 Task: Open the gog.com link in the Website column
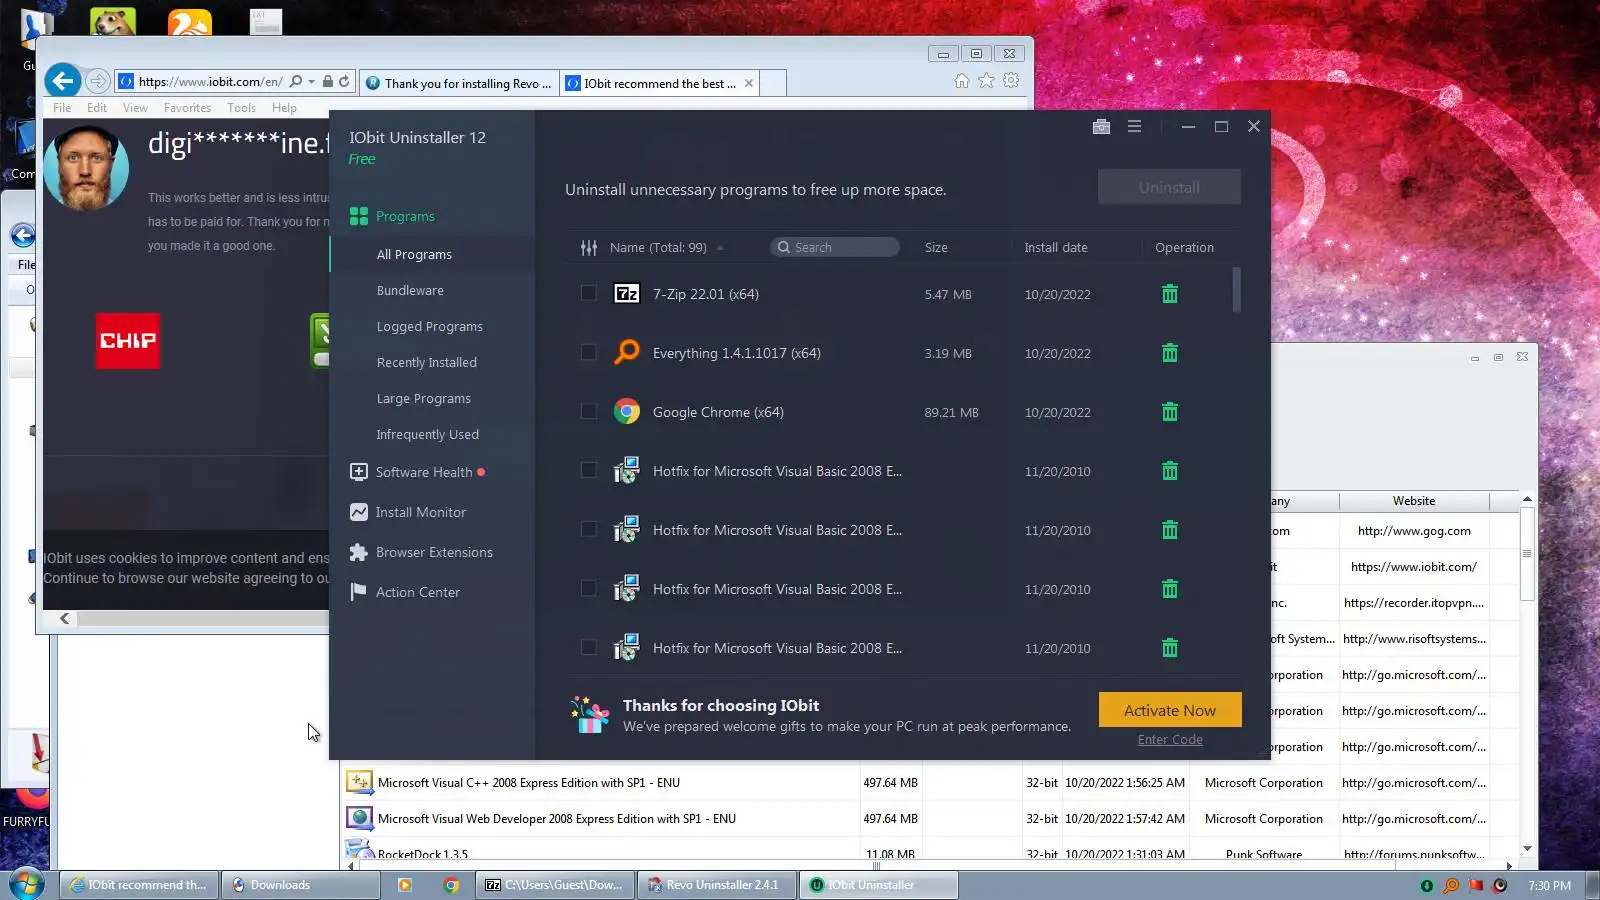coord(1414,531)
